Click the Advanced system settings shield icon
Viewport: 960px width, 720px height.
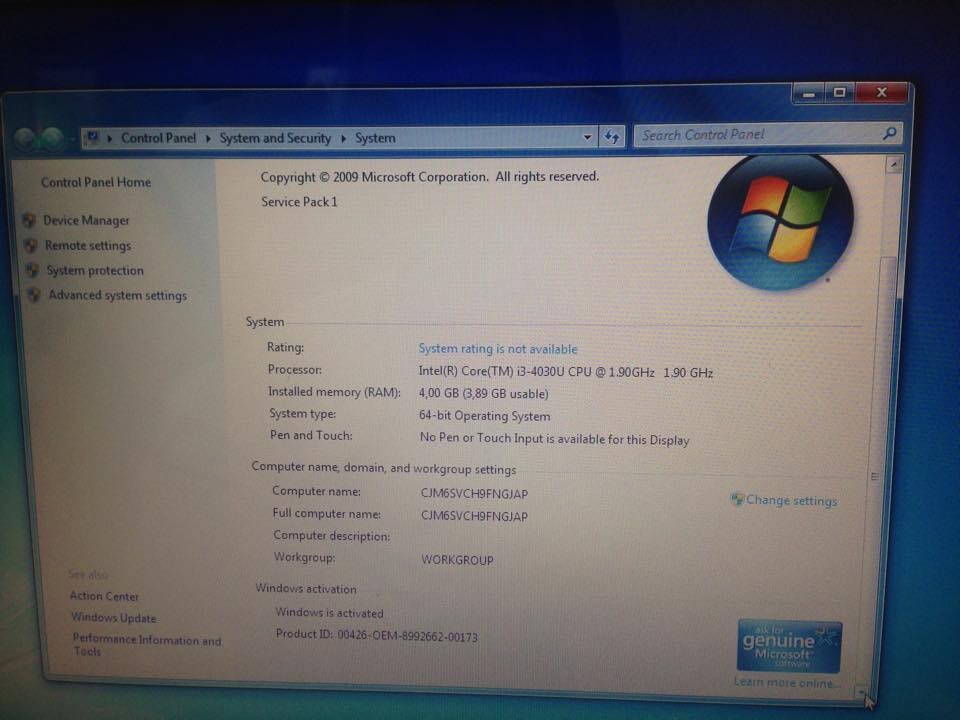pyautogui.click(x=34, y=295)
